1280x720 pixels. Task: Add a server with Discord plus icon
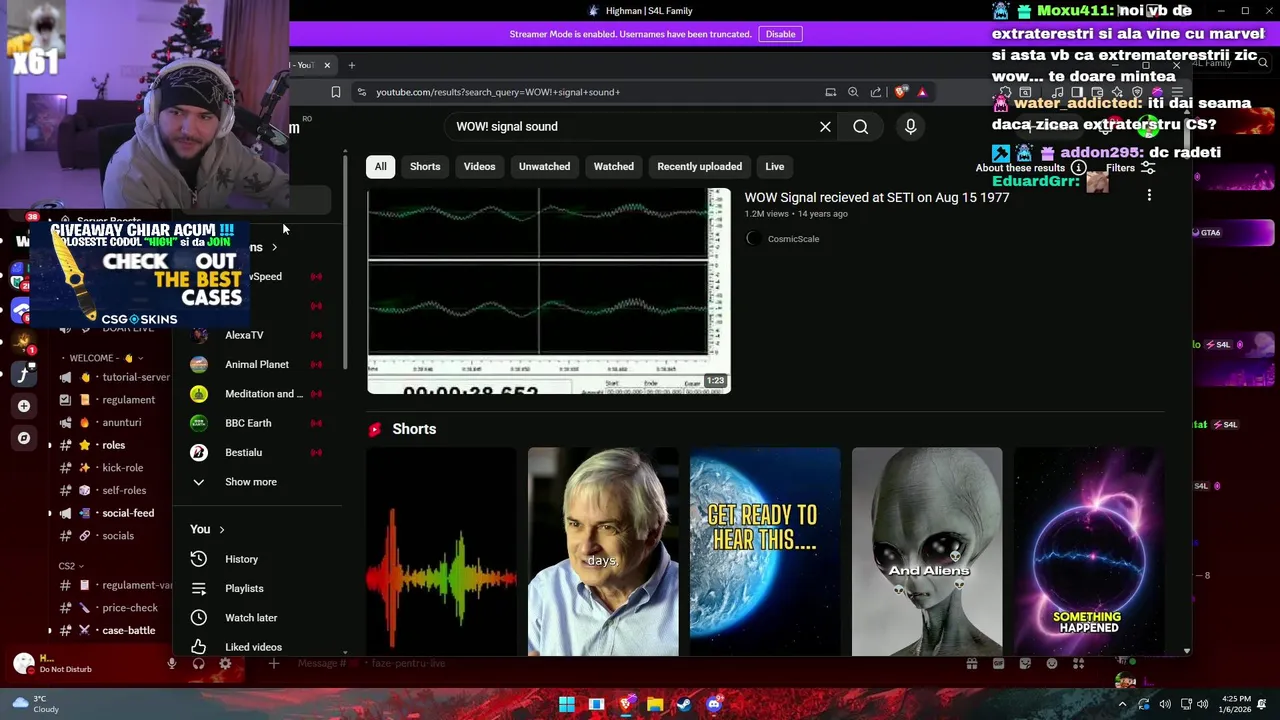click(x=24, y=406)
